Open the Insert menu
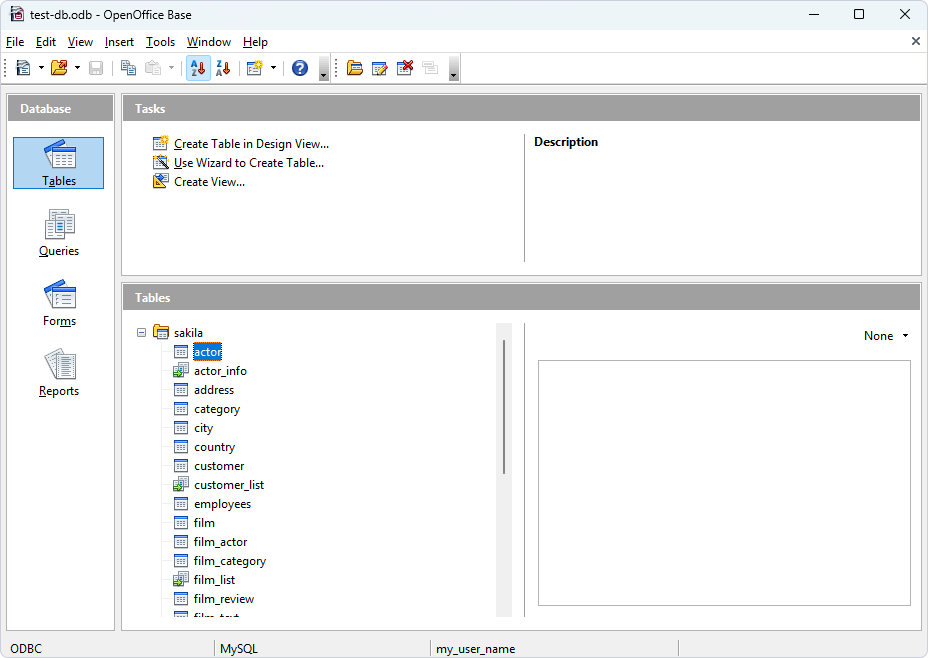 (119, 42)
